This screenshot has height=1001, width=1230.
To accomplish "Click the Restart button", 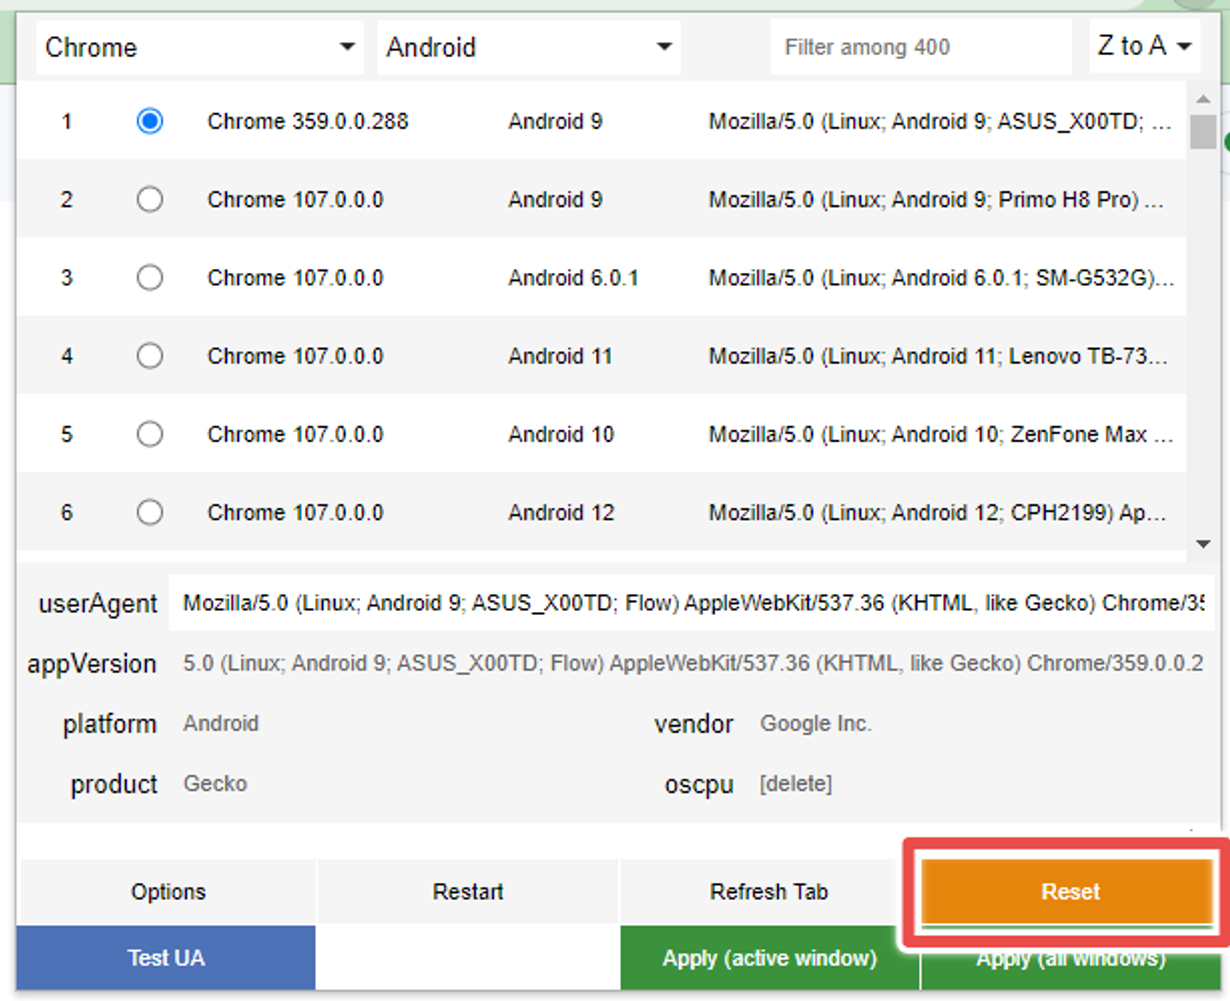I will 468,891.
